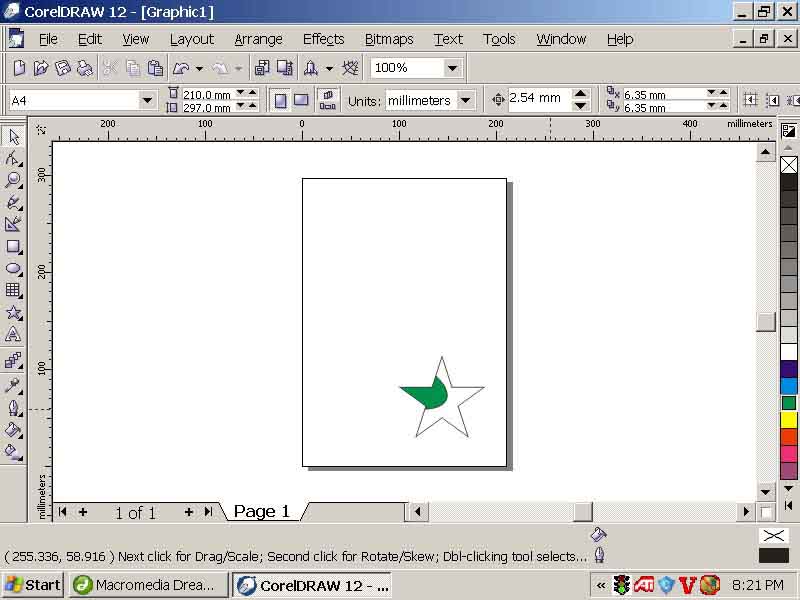The width and height of the screenshot is (800, 600).
Task: Select the Interactive Fill tool
Action: click(13, 452)
